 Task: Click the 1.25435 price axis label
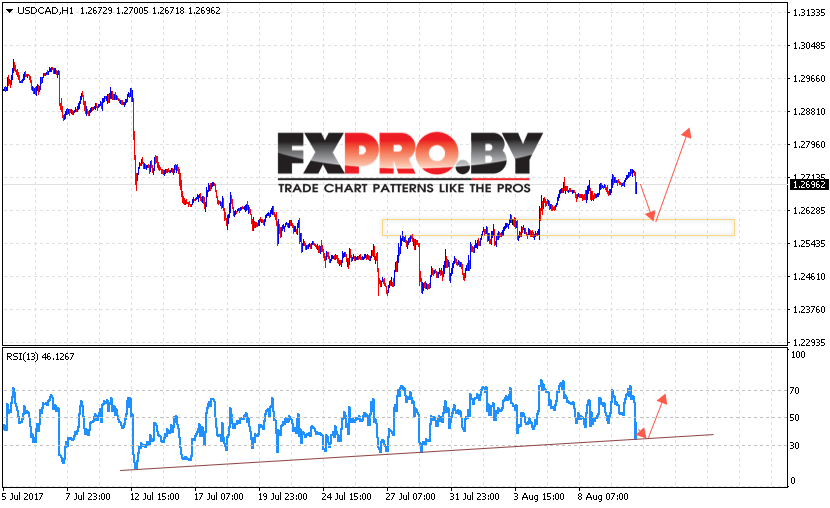(809, 243)
